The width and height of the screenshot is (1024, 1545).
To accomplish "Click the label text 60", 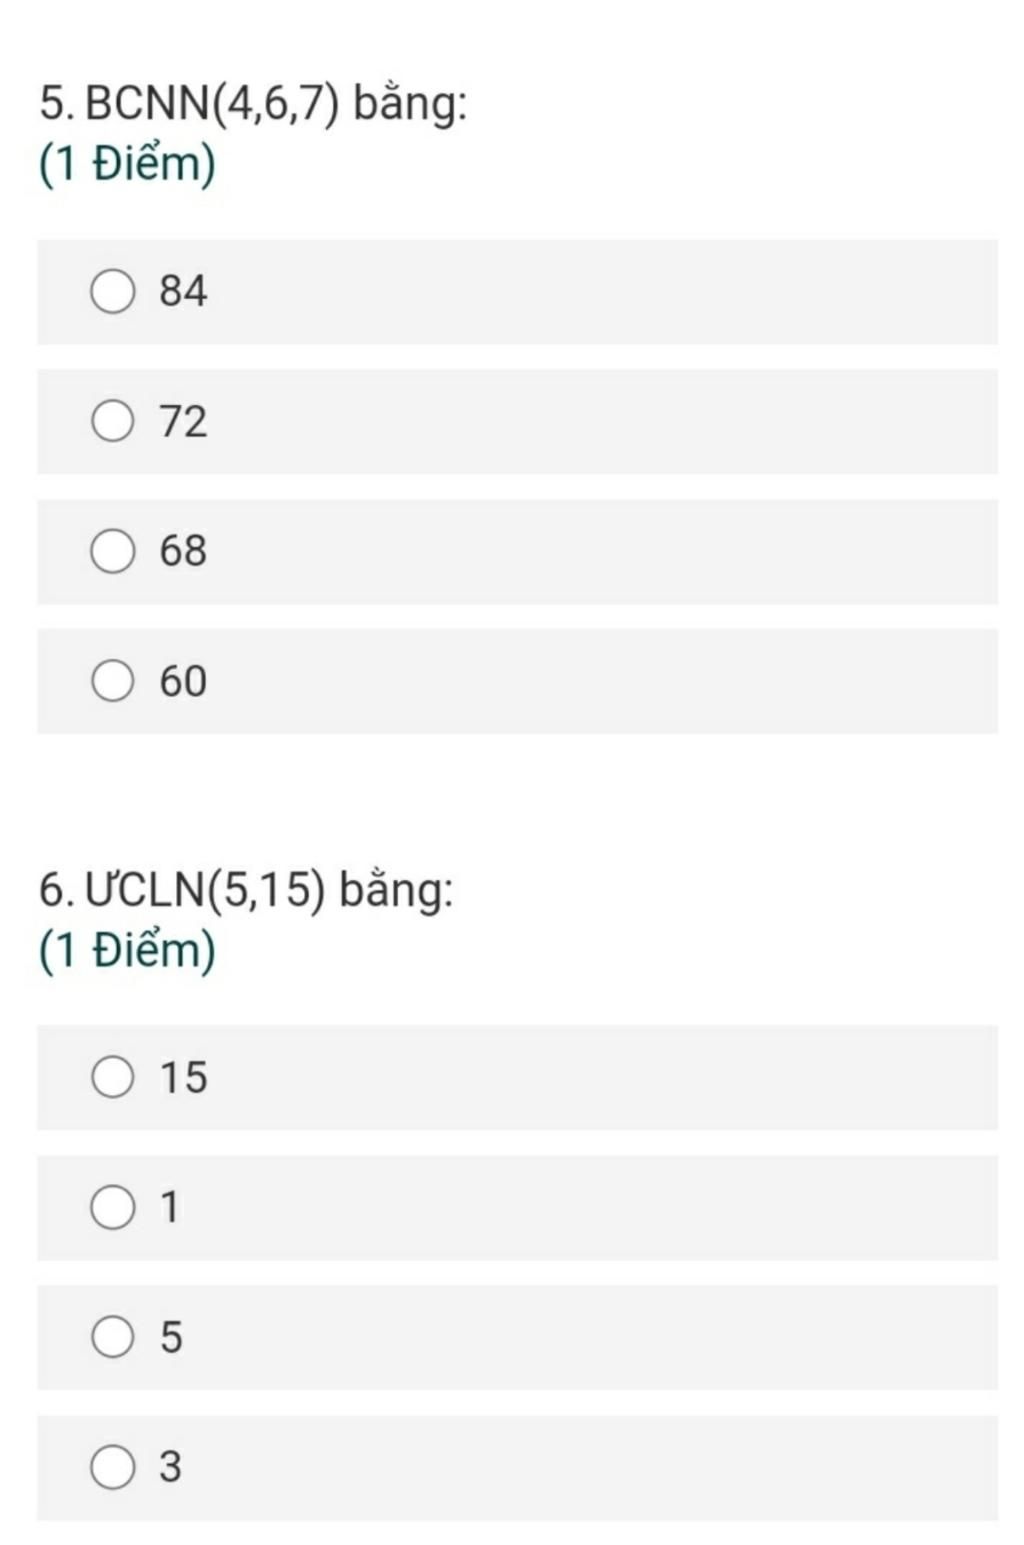I will [x=183, y=681].
